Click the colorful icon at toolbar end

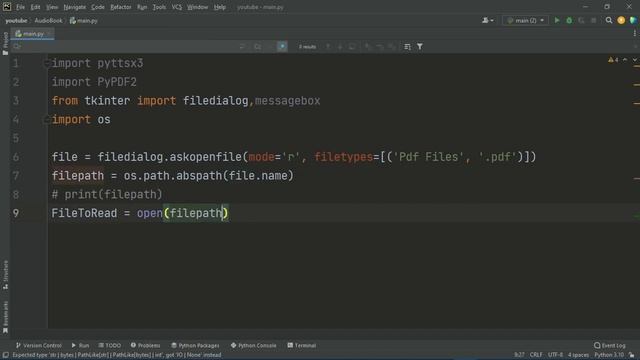click(633, 20)
